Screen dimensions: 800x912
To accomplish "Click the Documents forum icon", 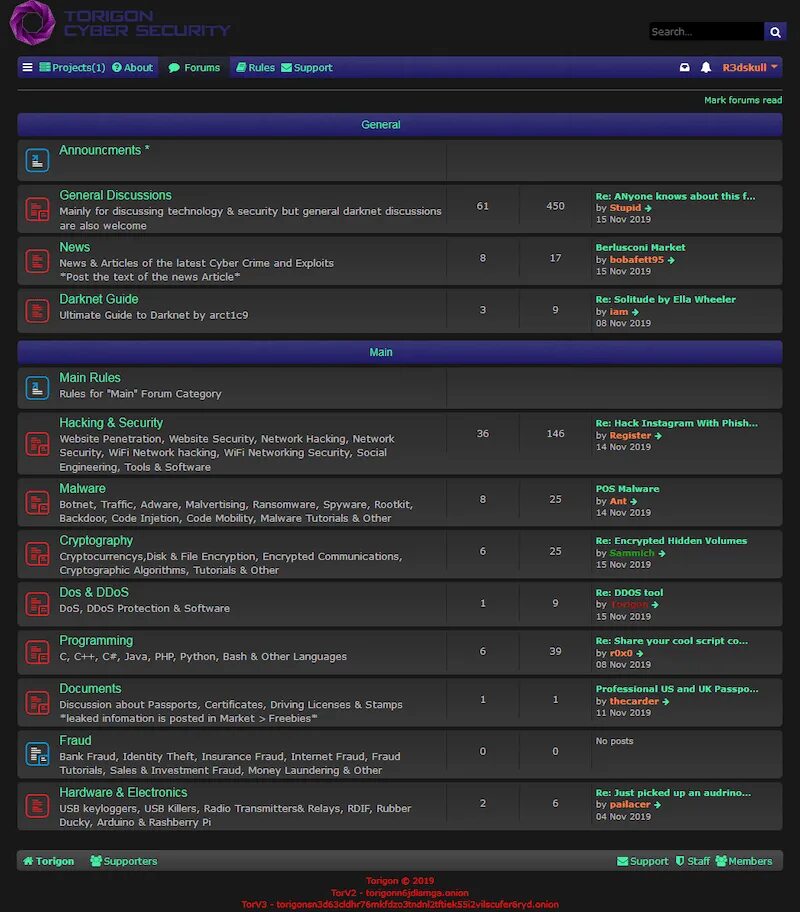I will 37,703.
